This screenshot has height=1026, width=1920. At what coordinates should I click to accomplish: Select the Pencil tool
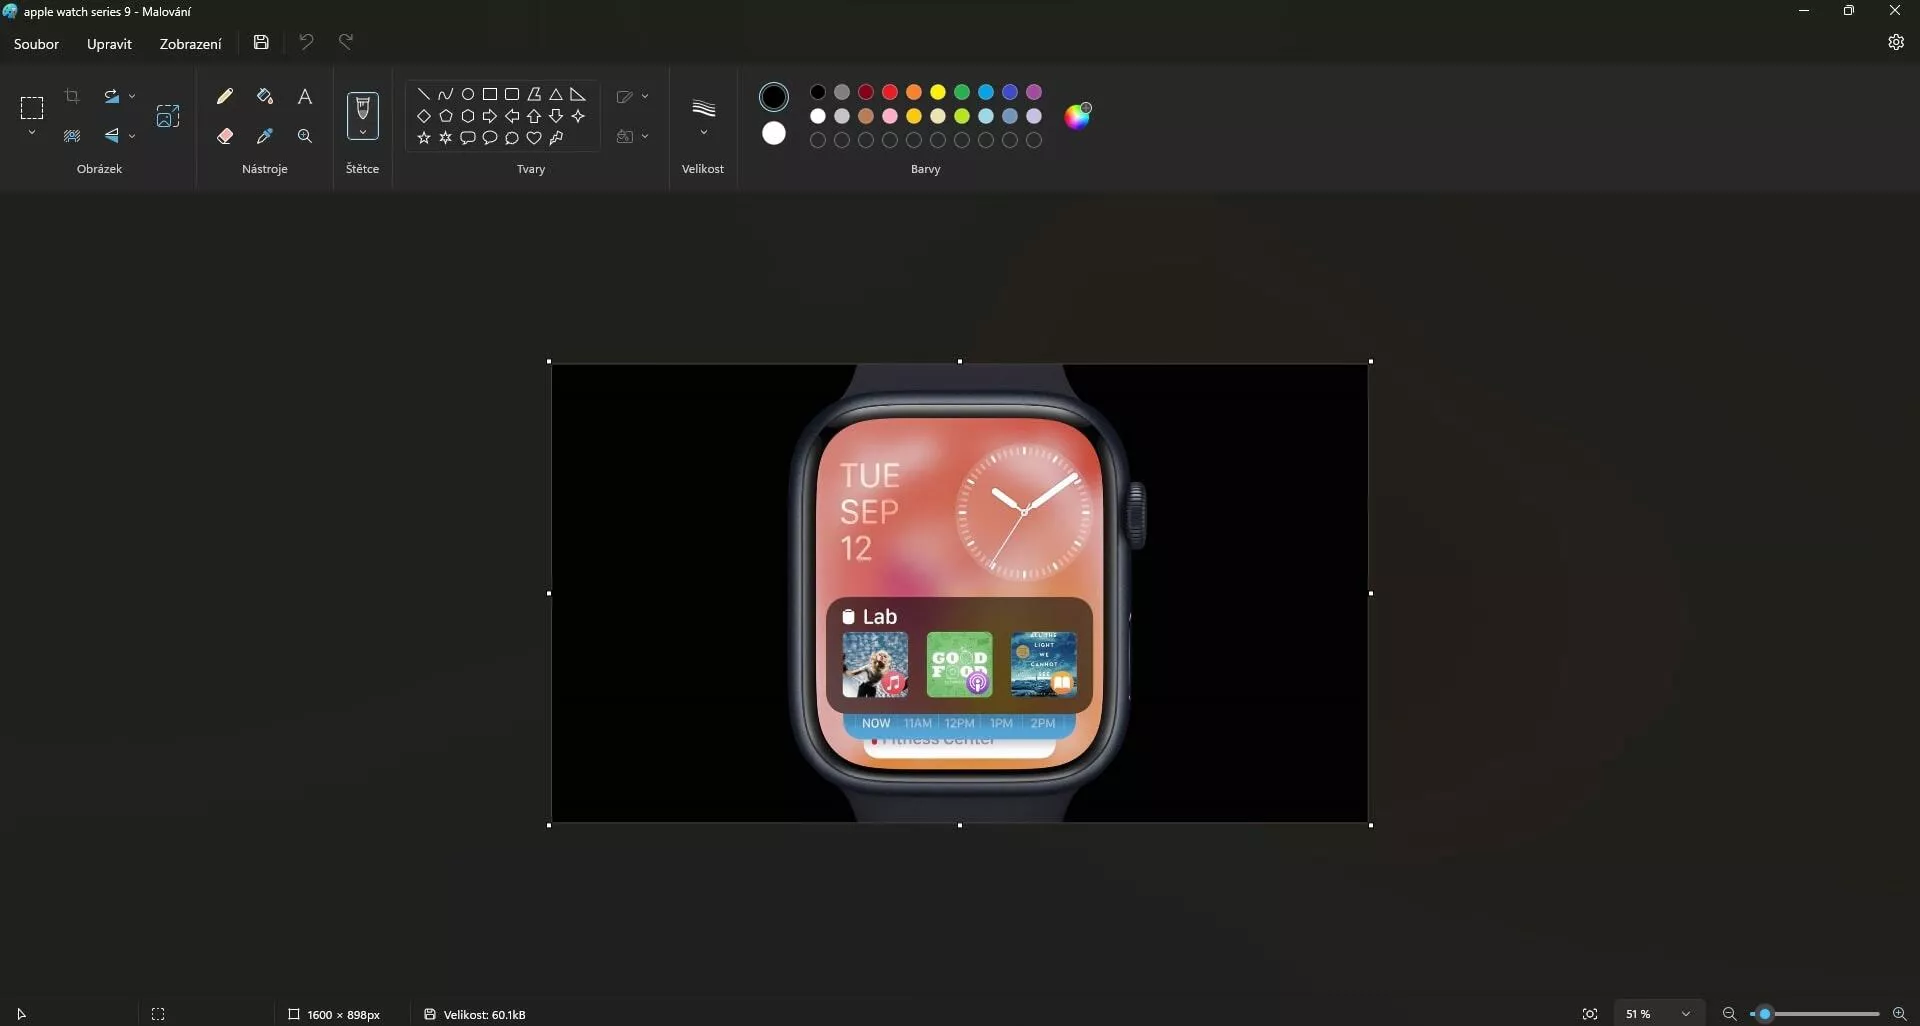click(x=225, y=96)
